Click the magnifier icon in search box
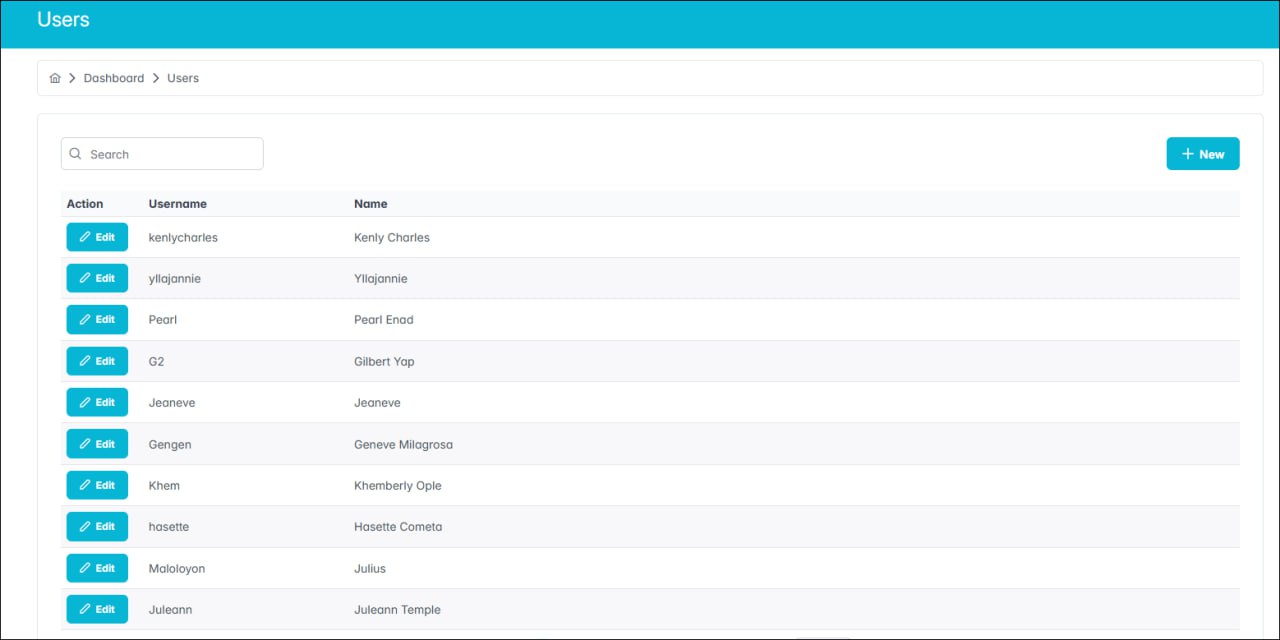 click(76, 154)
